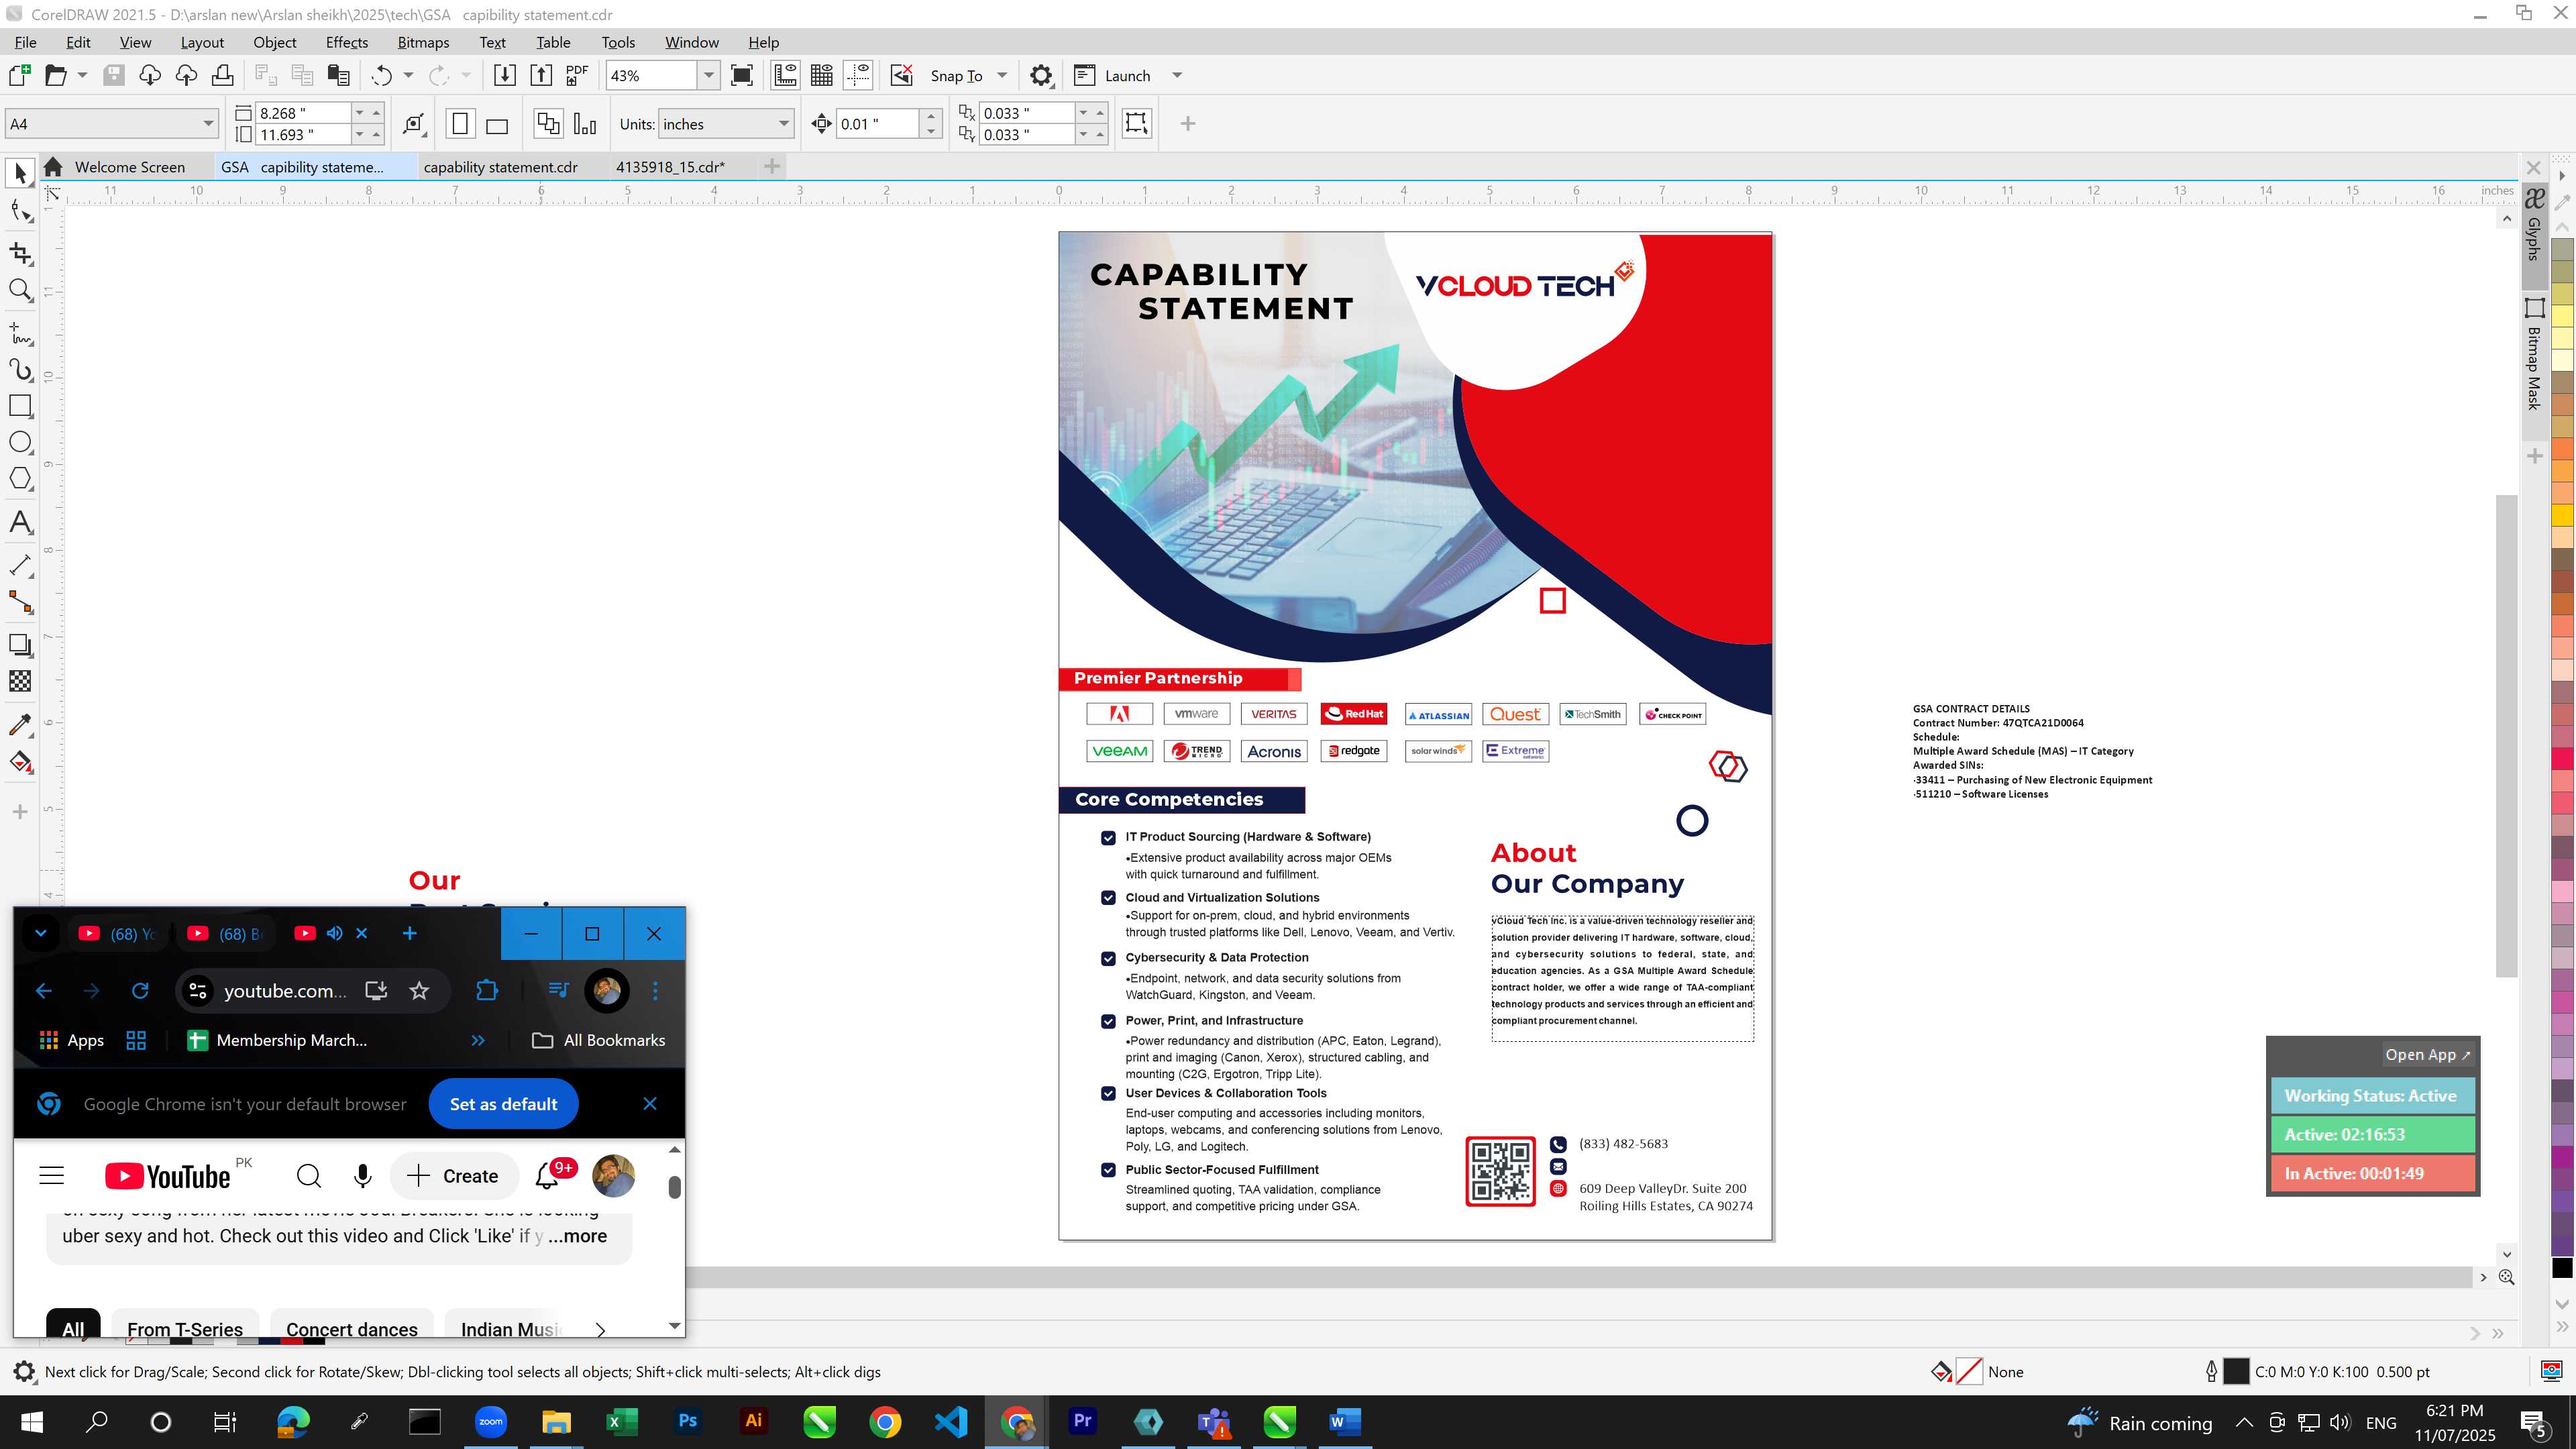Viewport: 2576px width, 1449px height.
Task: Select the Ellipse tool
Action: point(20,442)
